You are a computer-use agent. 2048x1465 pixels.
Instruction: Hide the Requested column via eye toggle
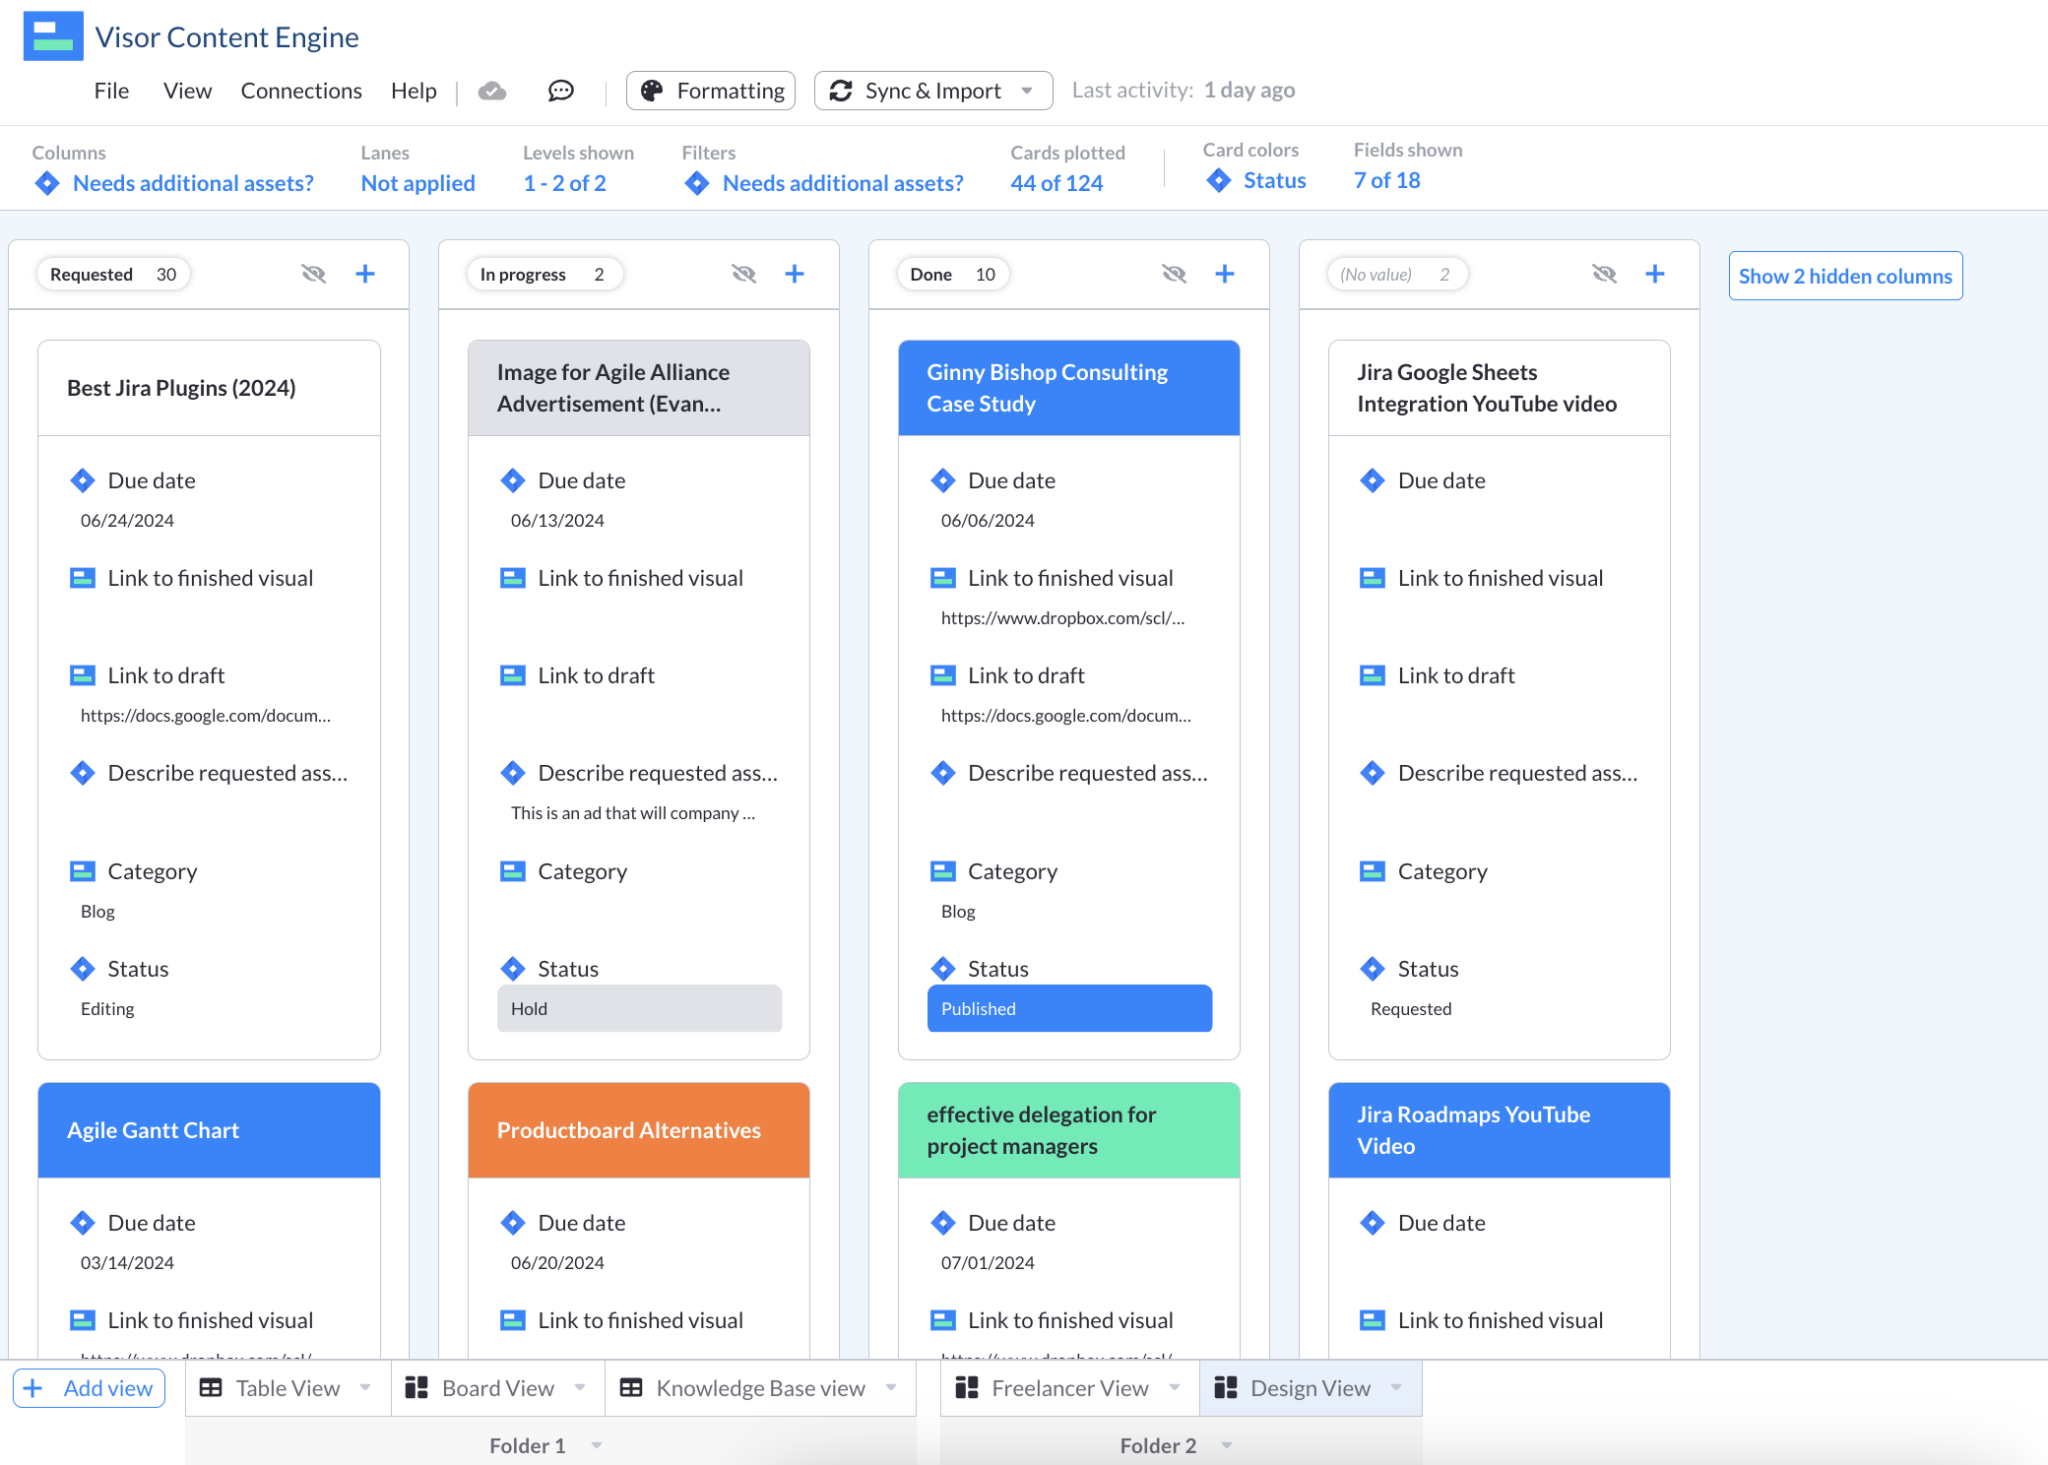(x=314, y=273)
